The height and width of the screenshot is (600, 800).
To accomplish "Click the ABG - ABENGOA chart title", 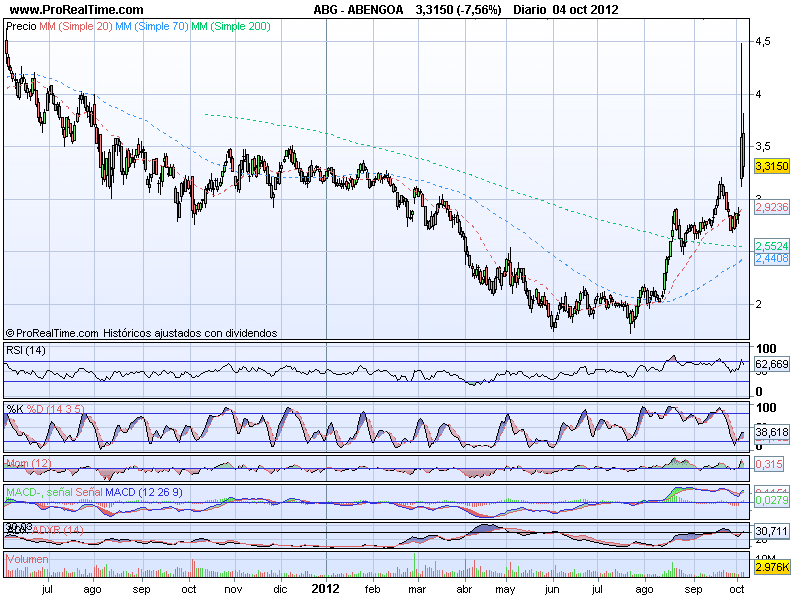I will pos(358,10).
